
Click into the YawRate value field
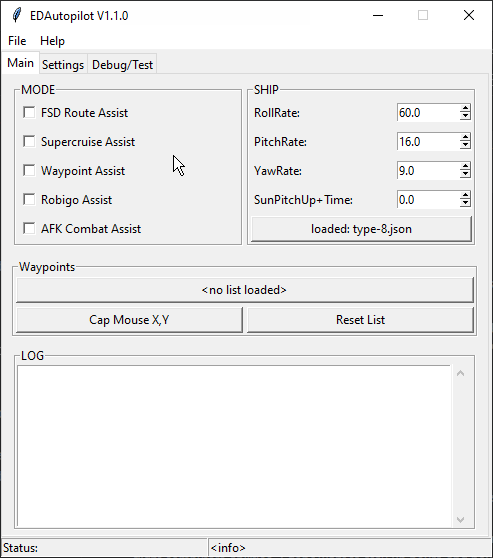click(428, 170)
